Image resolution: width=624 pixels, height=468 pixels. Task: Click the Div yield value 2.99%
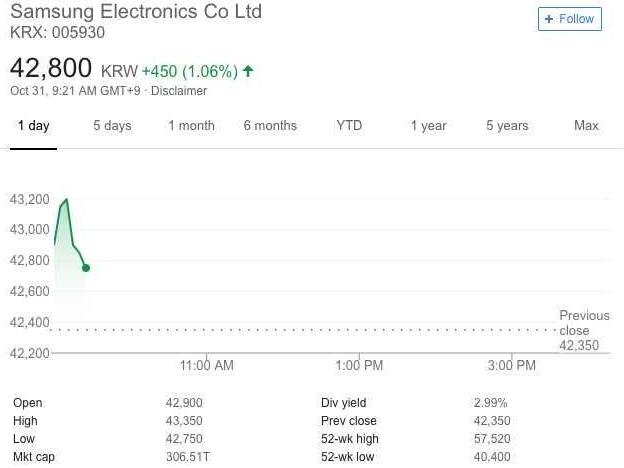[x=490, y=403]
